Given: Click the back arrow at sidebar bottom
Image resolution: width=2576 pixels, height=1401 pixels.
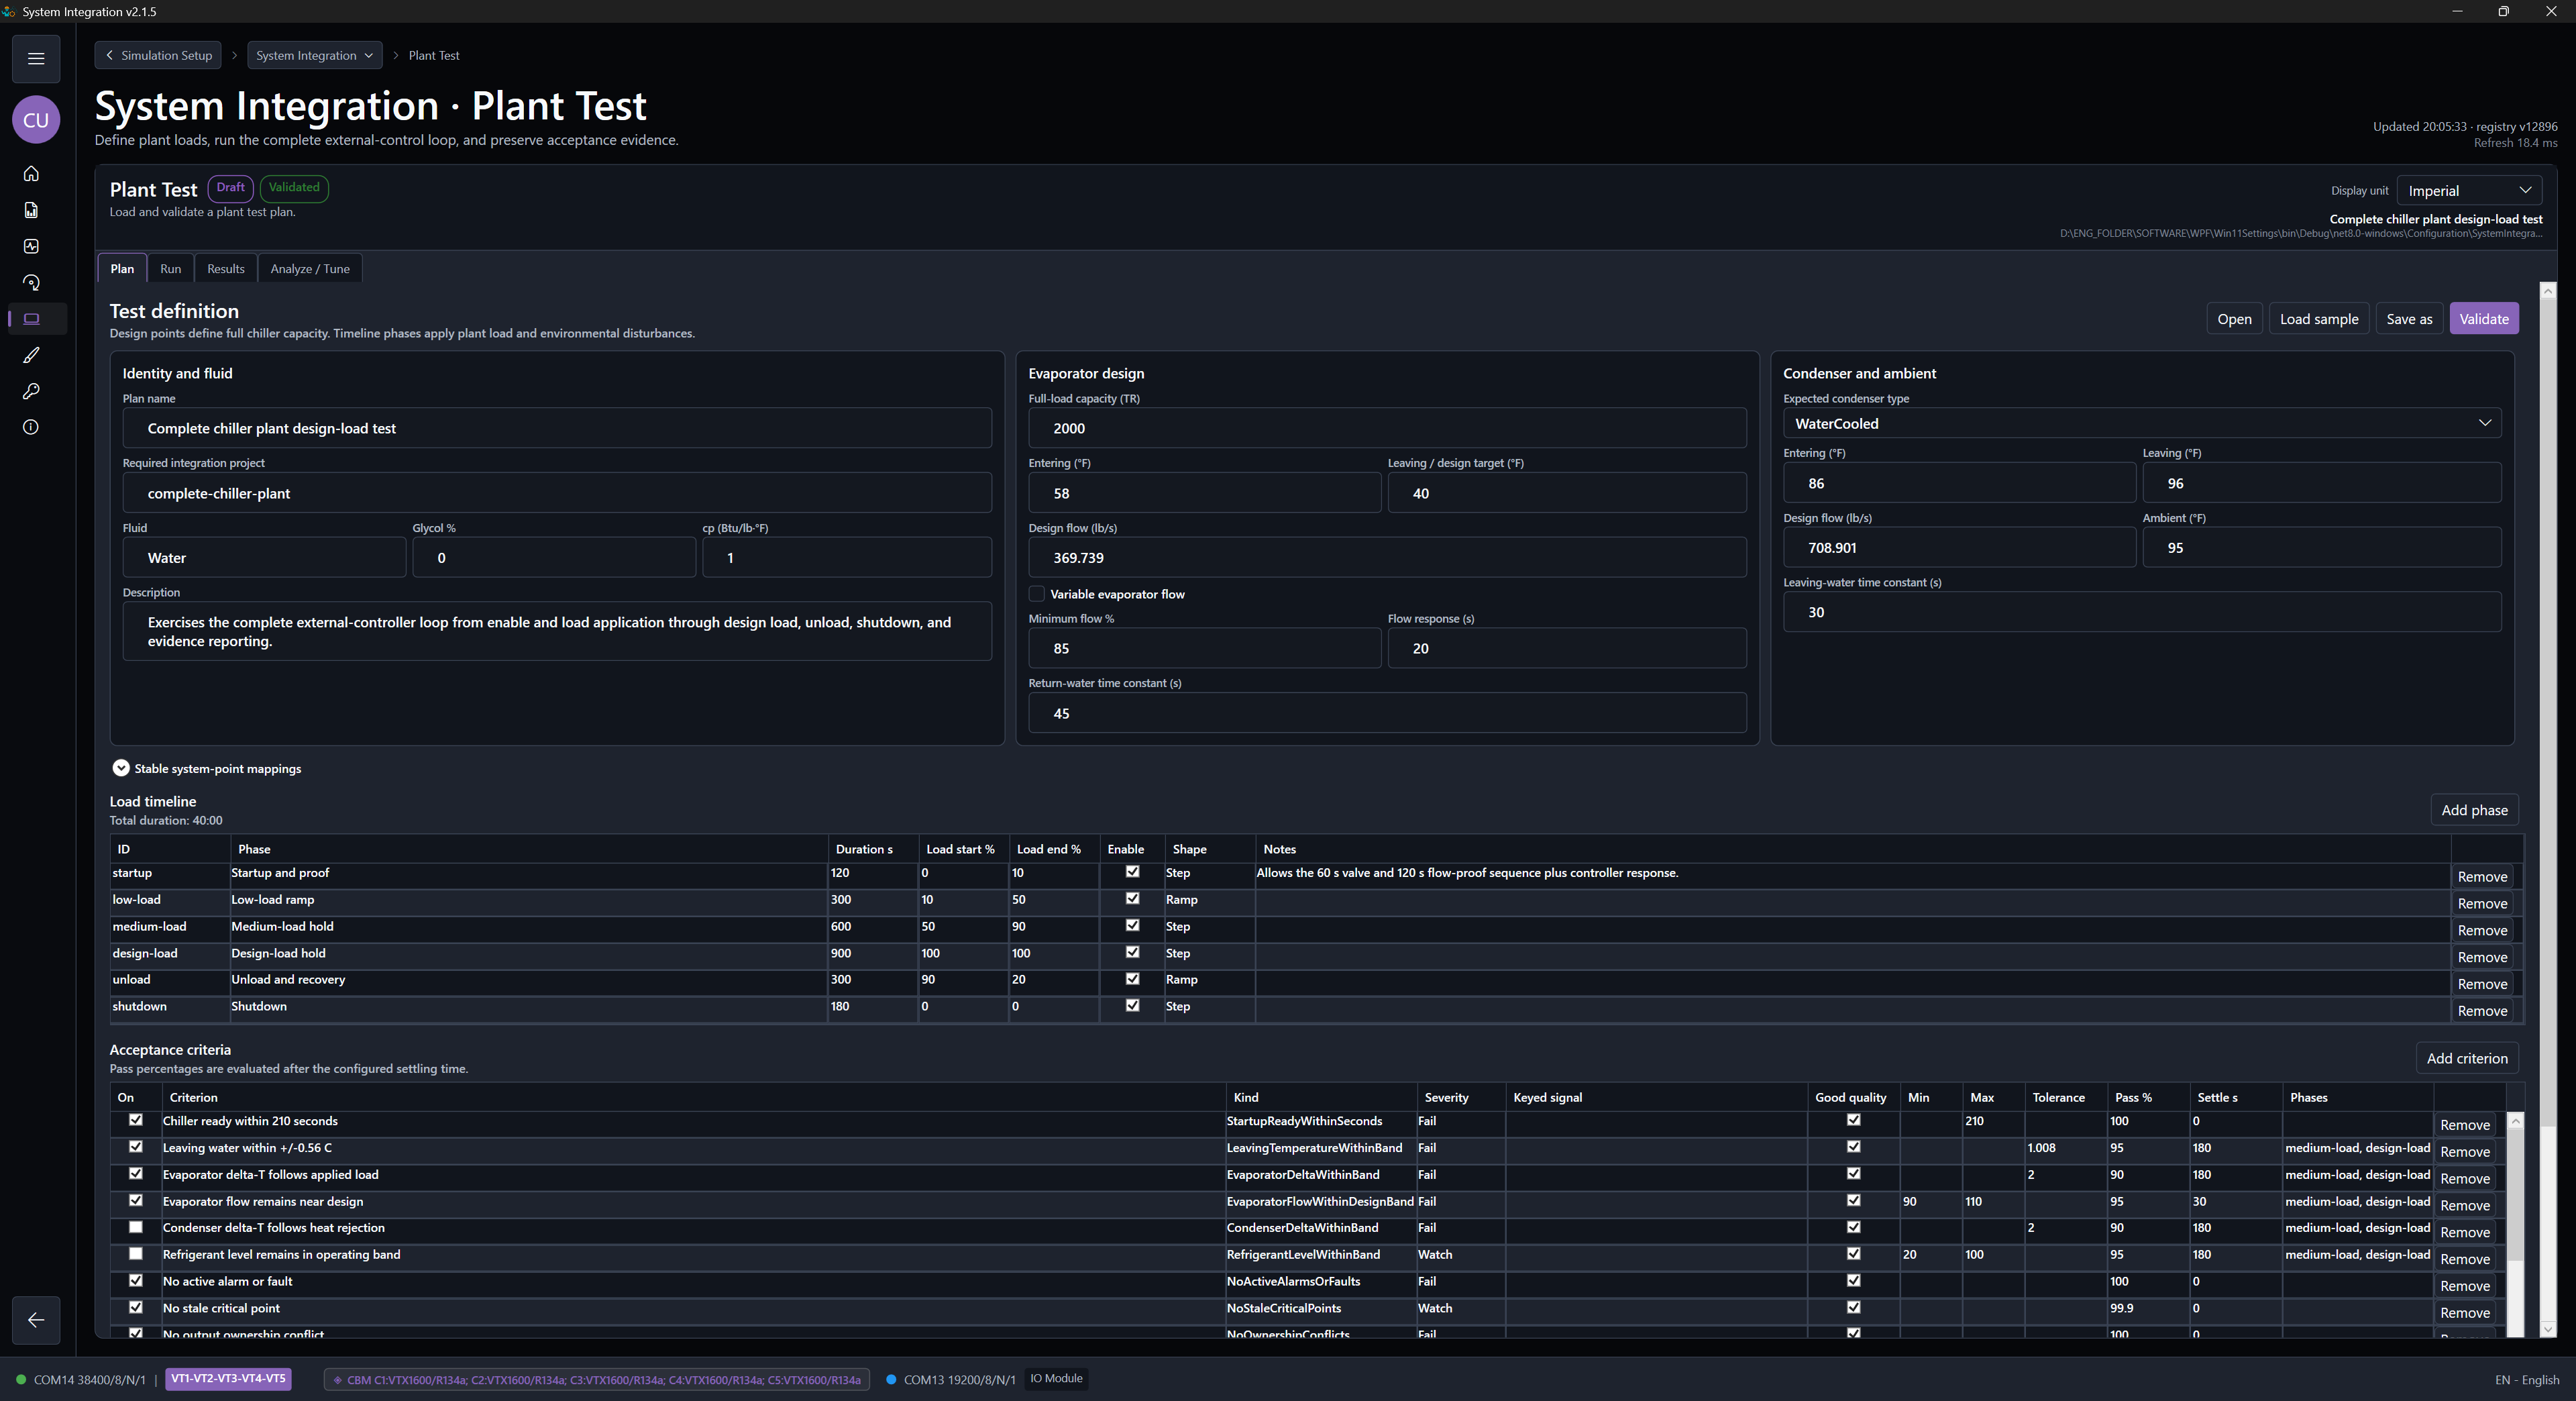Looking at the screenshot, I should [x=36, y=1320].
